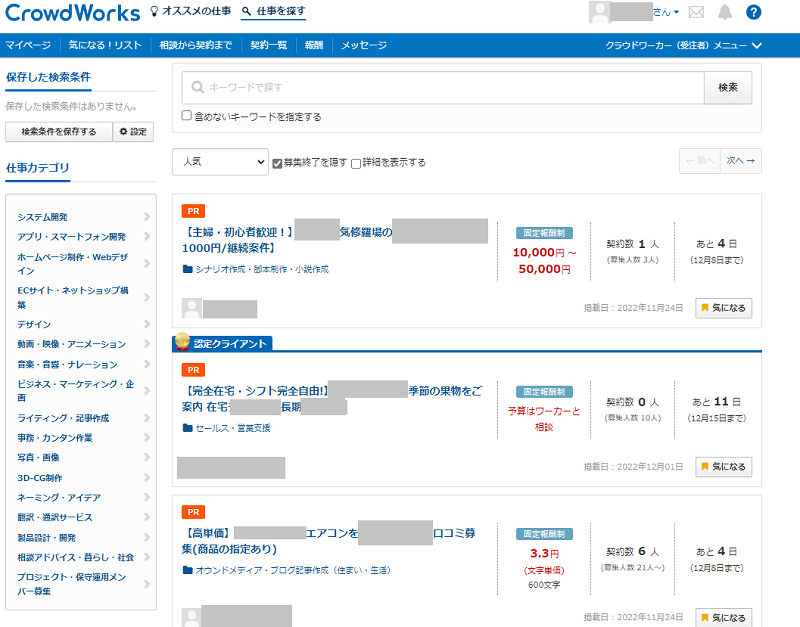Open the 高単価 エアコン 口コミ募集 job link
This screenshot has width=800, height=627.
pos(329,541)
